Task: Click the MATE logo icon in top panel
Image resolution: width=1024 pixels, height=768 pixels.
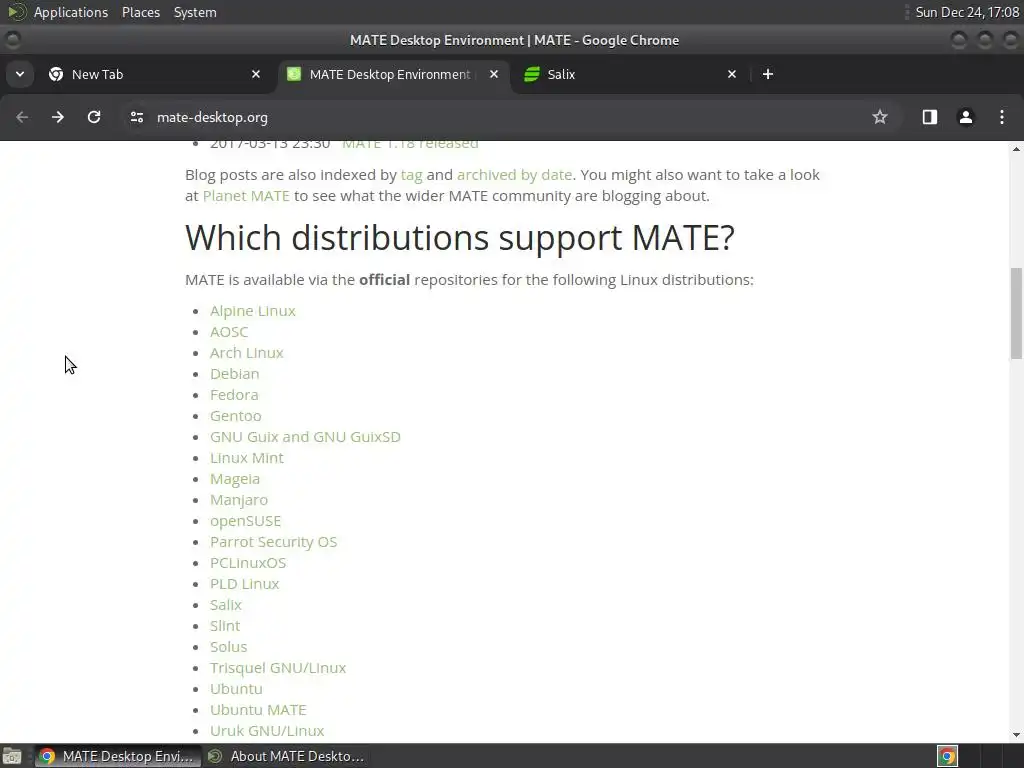Action: pyautogui.click(x=16, y=12)
